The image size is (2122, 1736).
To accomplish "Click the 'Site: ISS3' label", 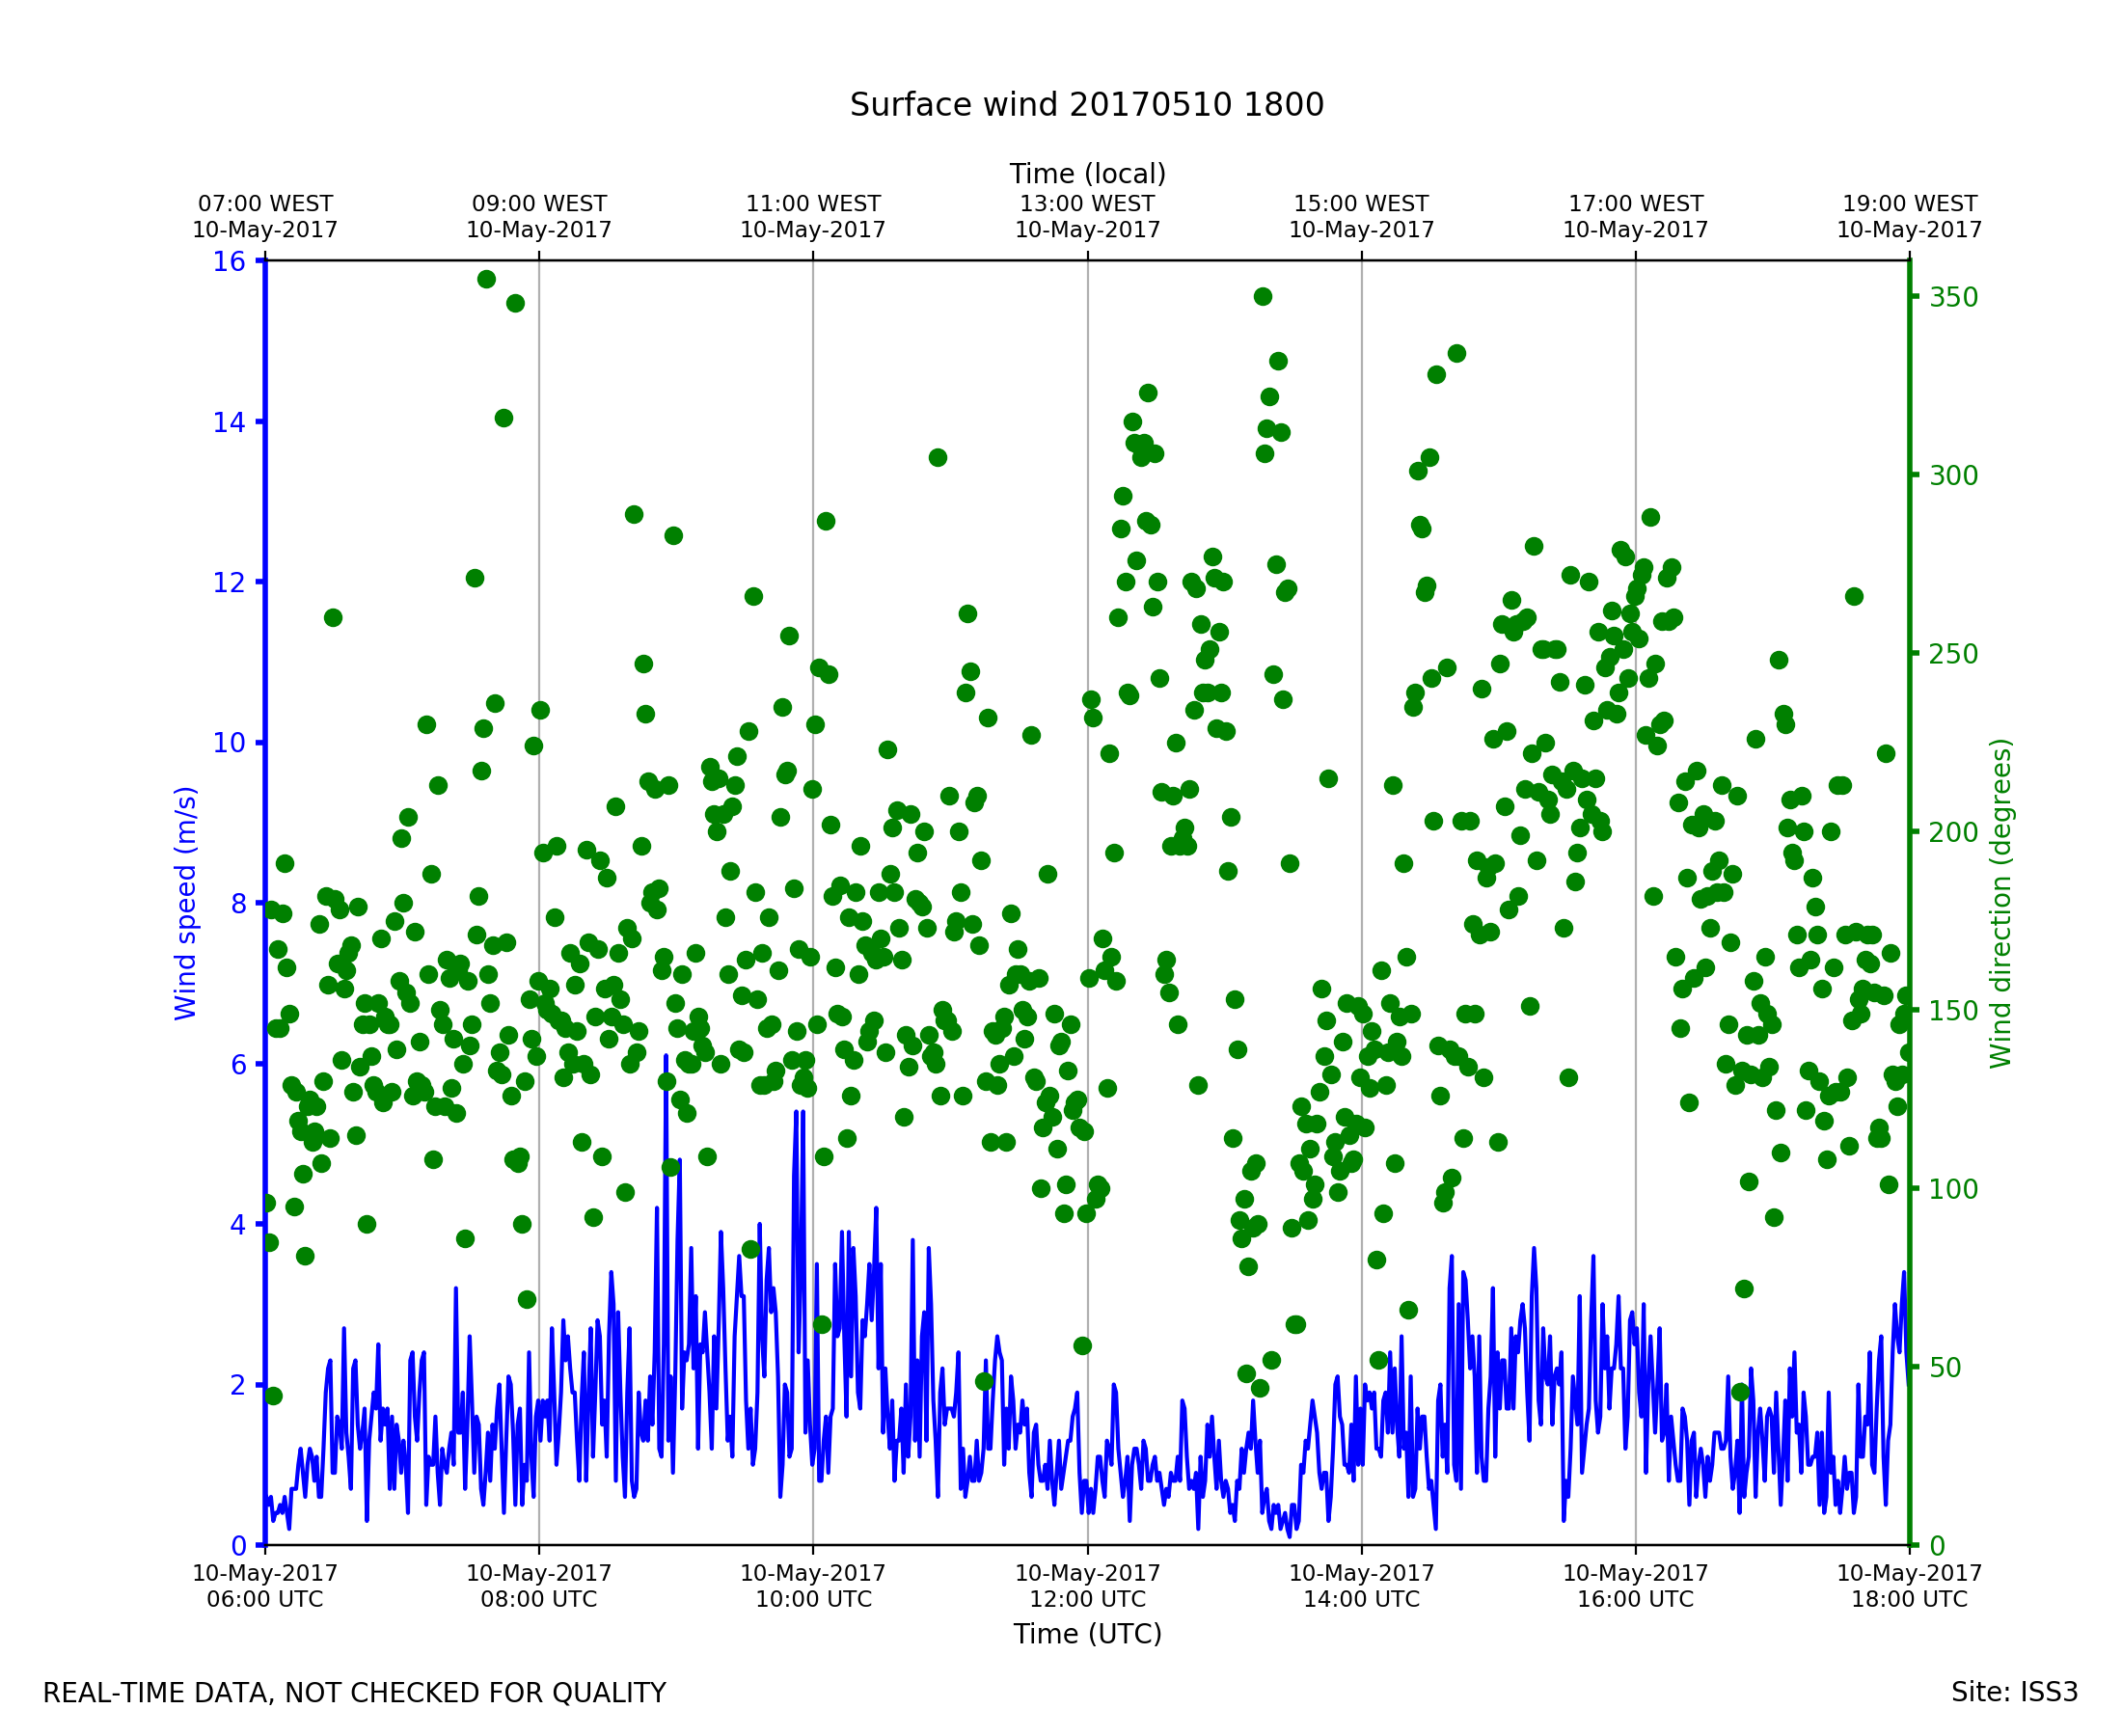I will 2014,1693.
